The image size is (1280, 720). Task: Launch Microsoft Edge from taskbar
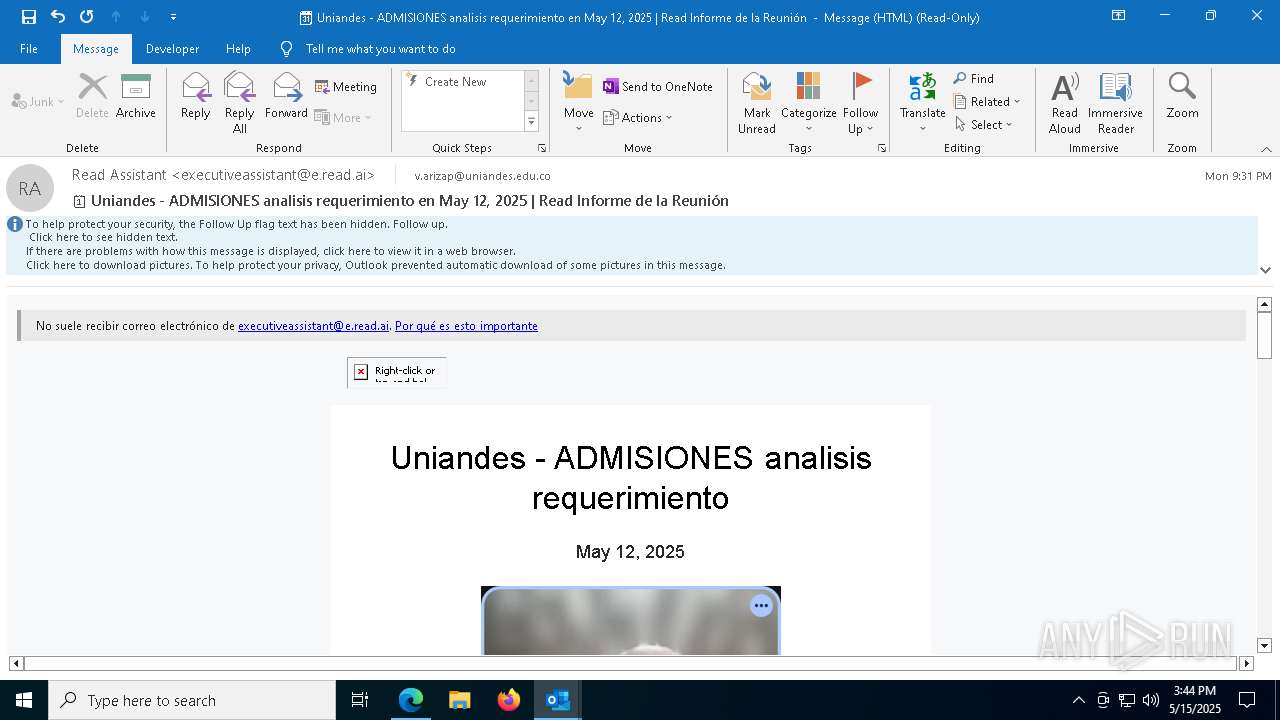411,700
